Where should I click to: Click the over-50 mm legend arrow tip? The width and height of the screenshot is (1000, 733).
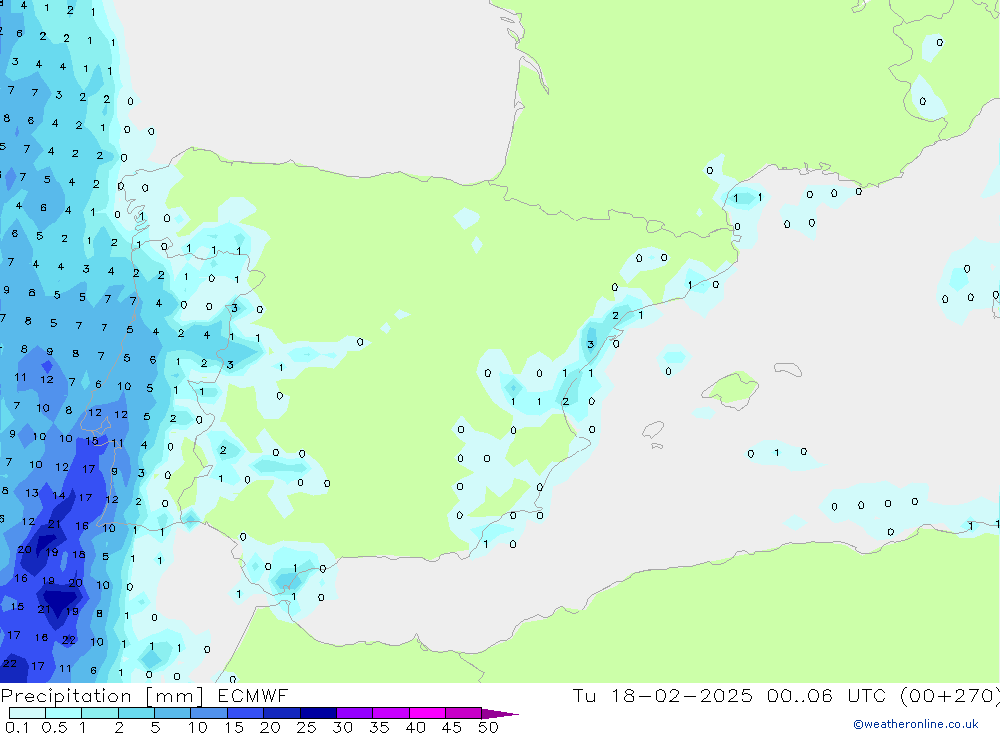(500, 713)
